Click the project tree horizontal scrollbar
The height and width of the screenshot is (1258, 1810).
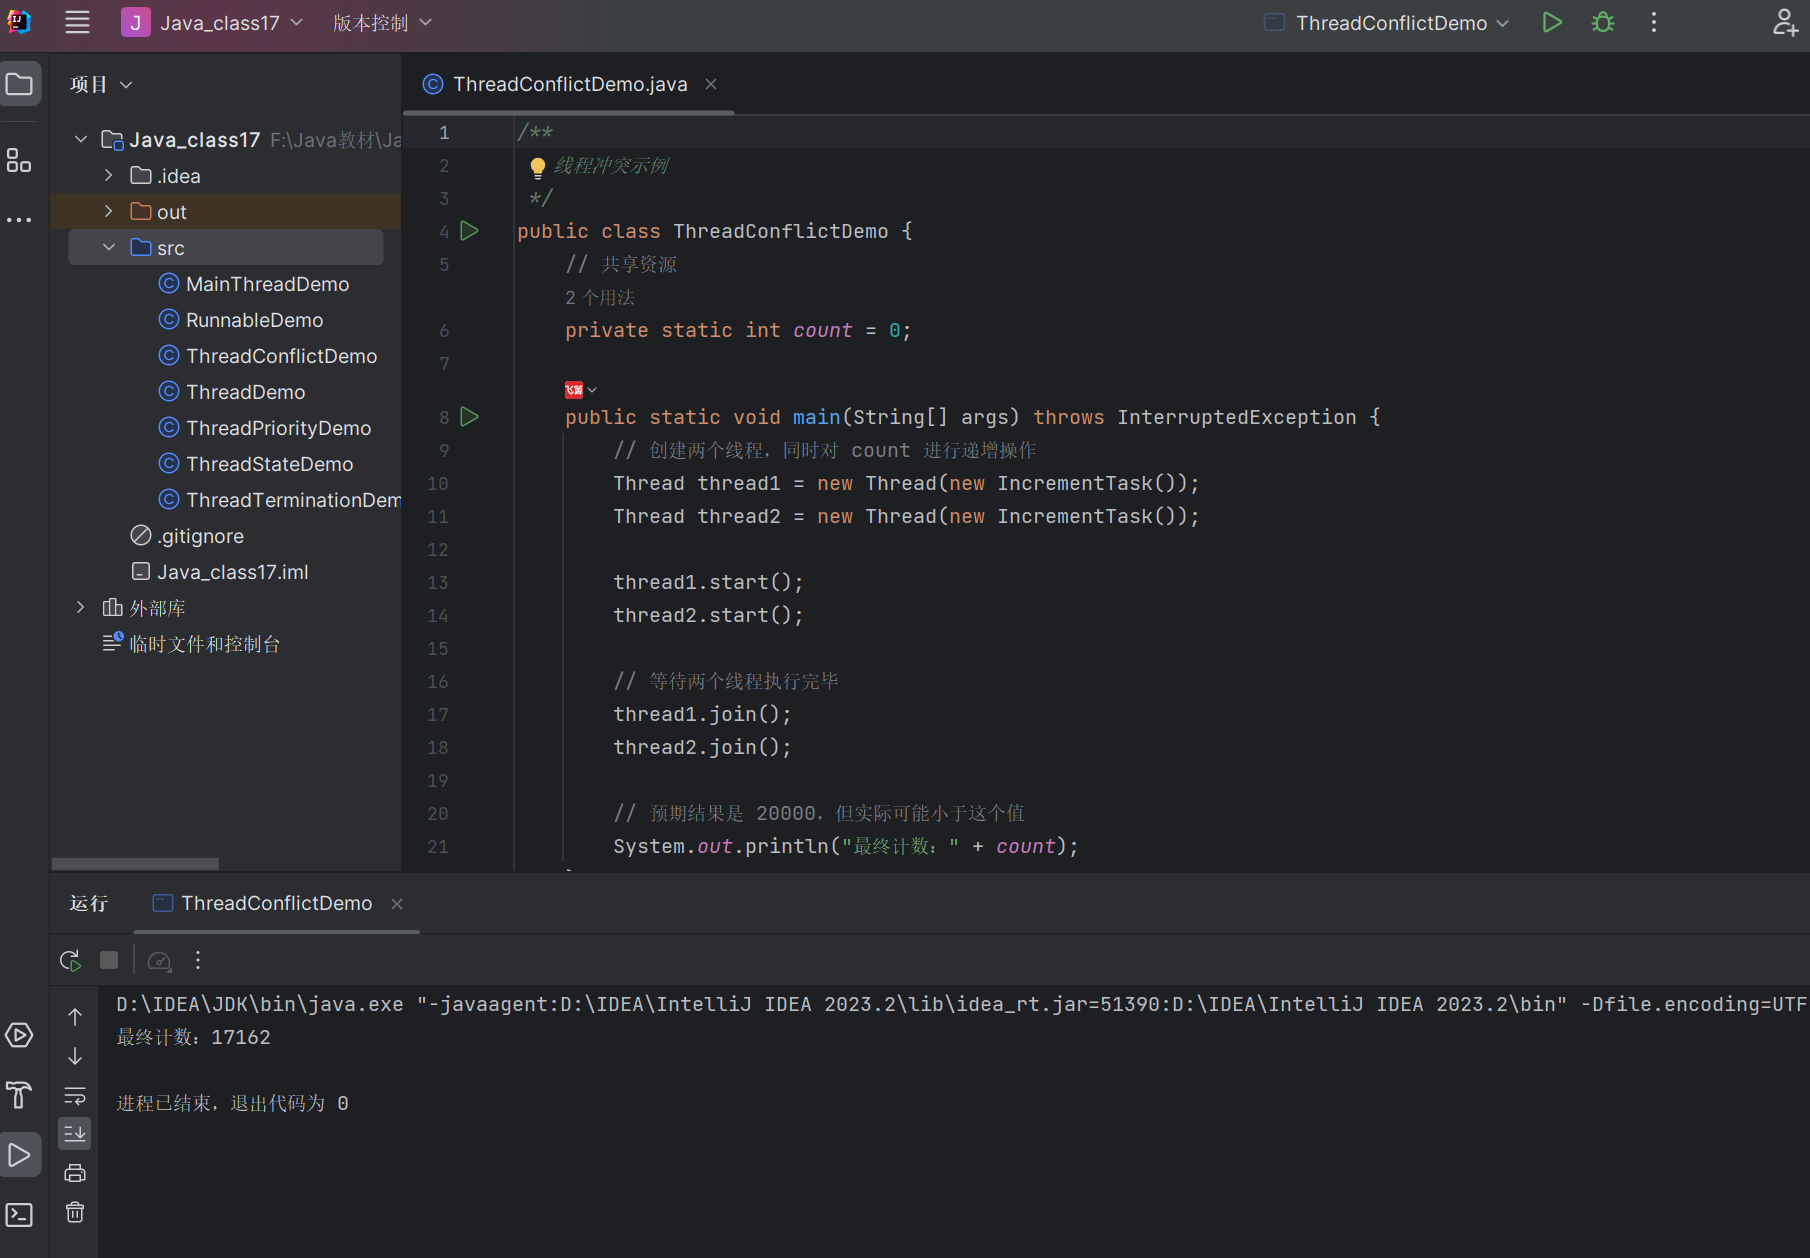pyautogui.click(x=135, y=864)
